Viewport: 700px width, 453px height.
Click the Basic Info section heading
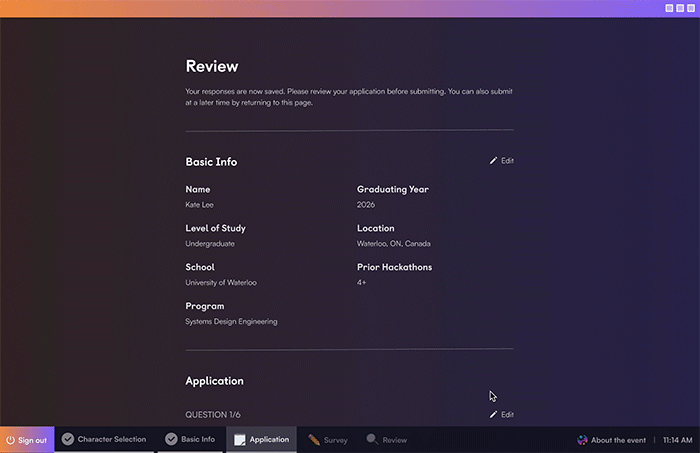211,162
